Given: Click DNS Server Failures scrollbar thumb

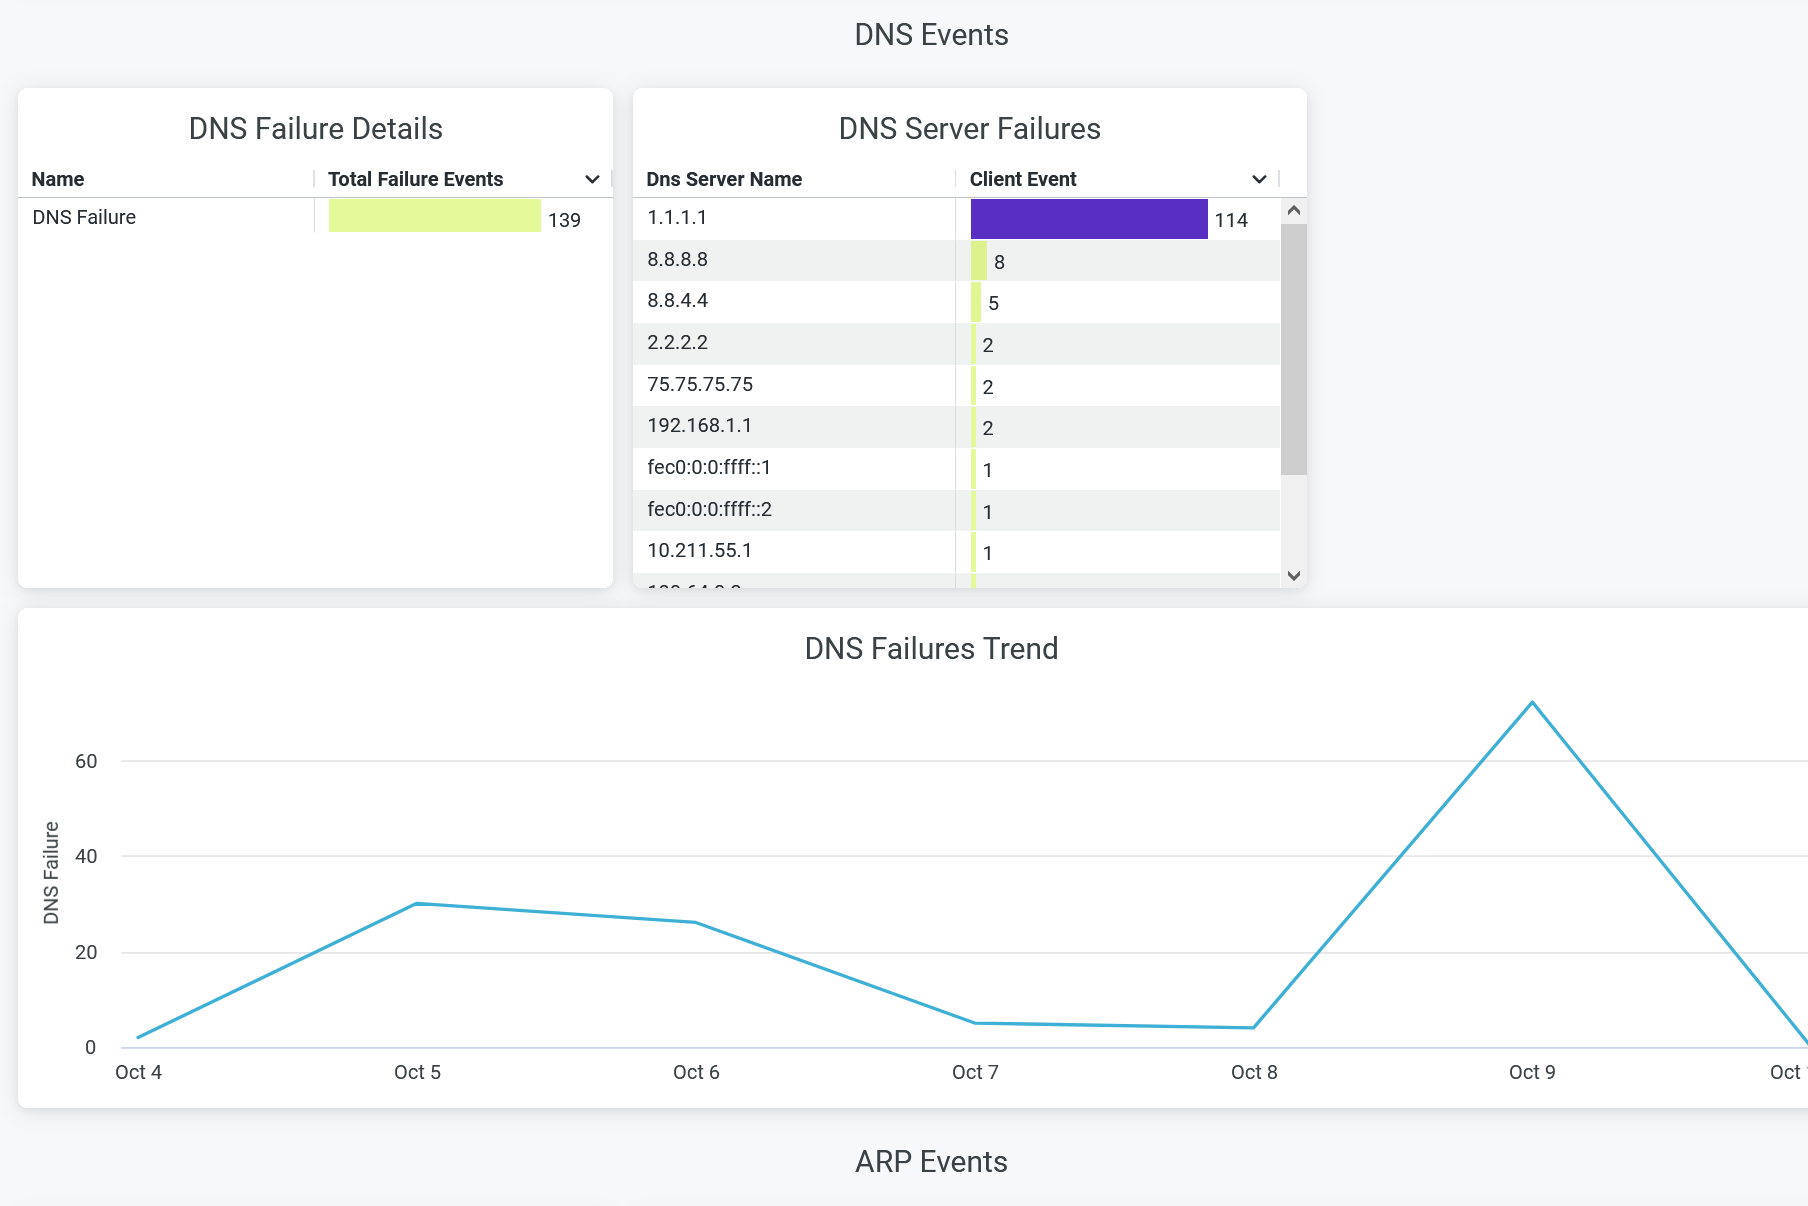Looking at the screenshot, I should coord(1293,349).
